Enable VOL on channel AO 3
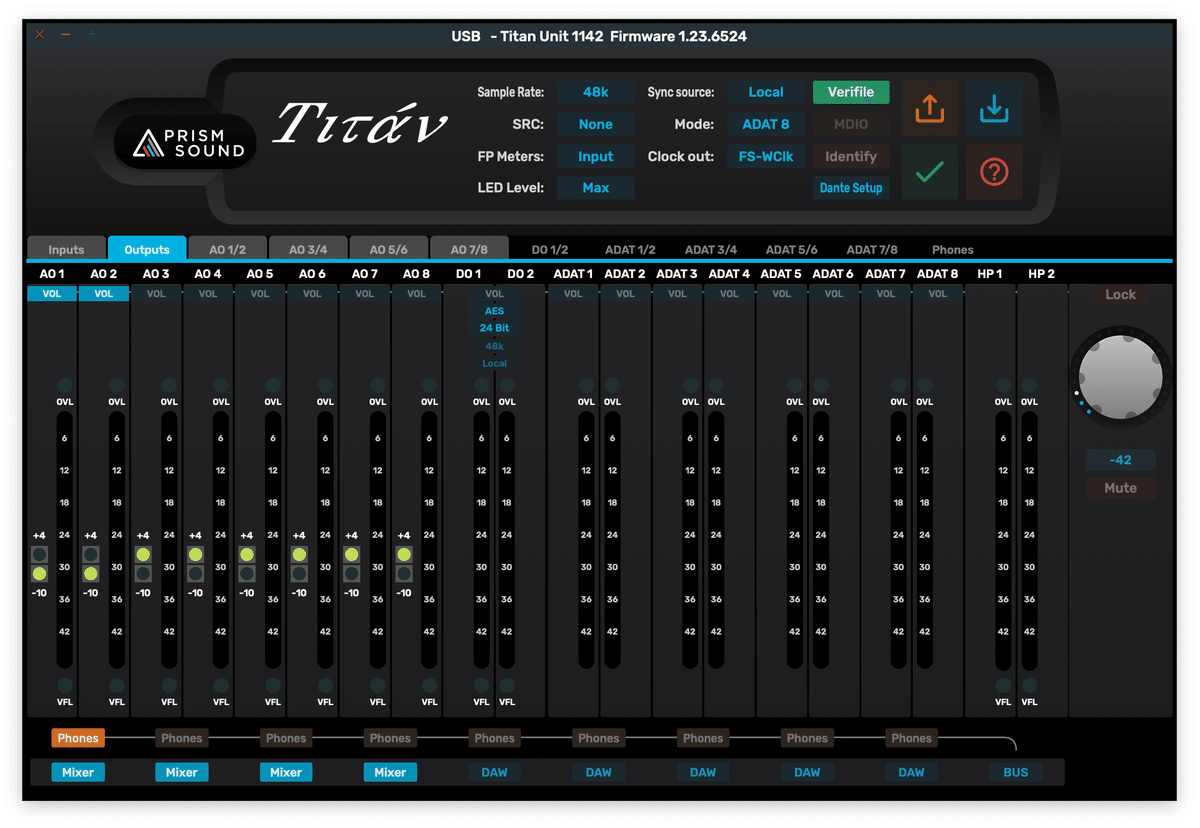This screenshot has height=828, width=1200. click(x=156, y=294)
